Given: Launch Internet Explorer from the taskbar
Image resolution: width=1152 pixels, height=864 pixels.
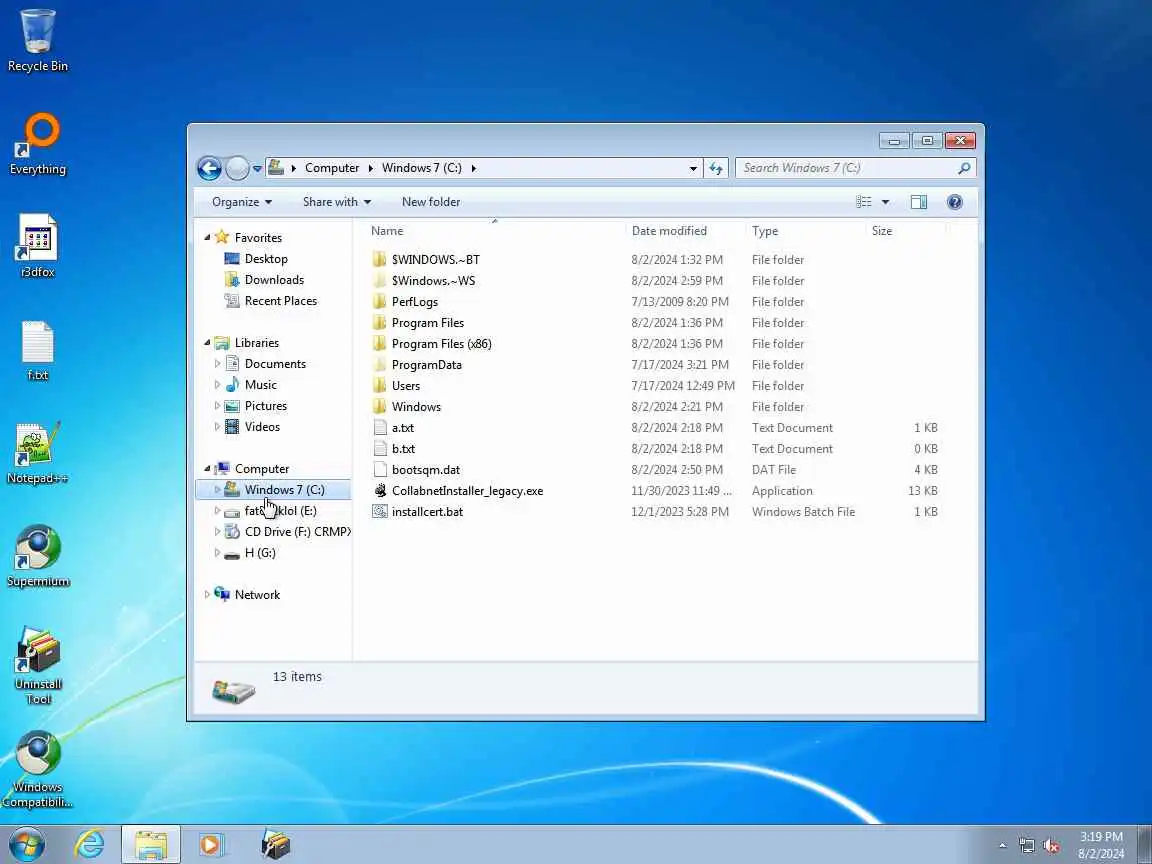Looking at the screenshot, I should click(x=90, y=845).
